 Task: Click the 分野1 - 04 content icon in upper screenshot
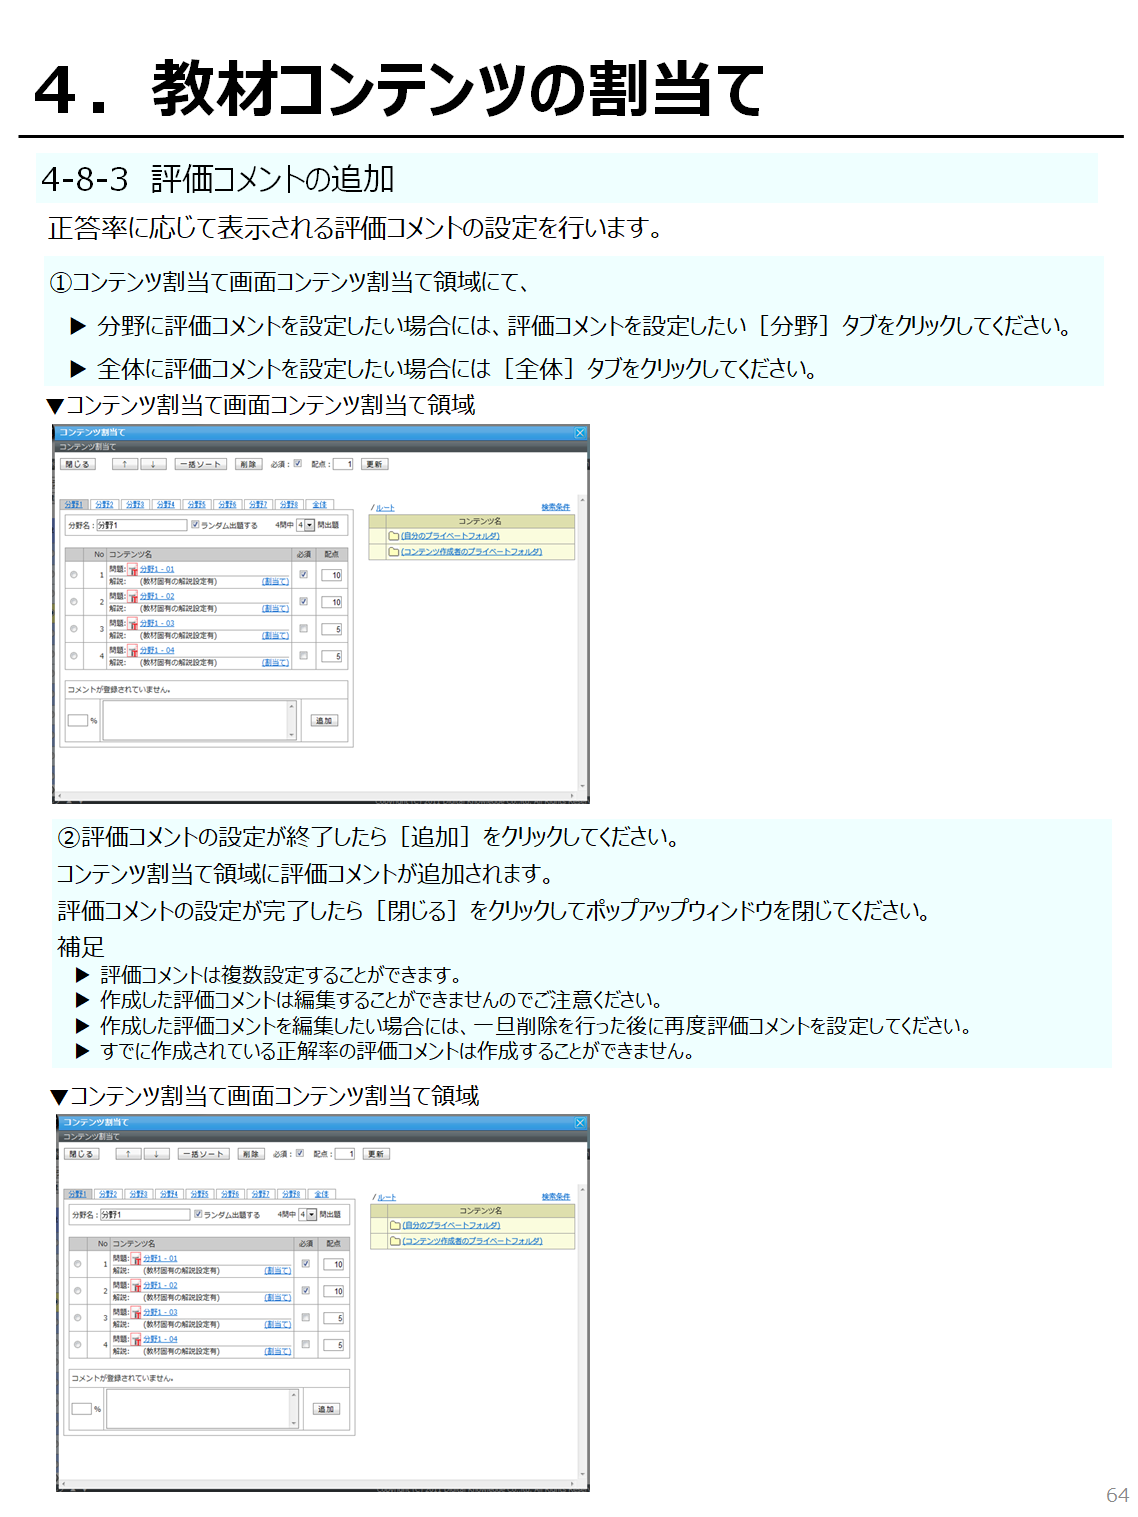(x=133, y=651)
